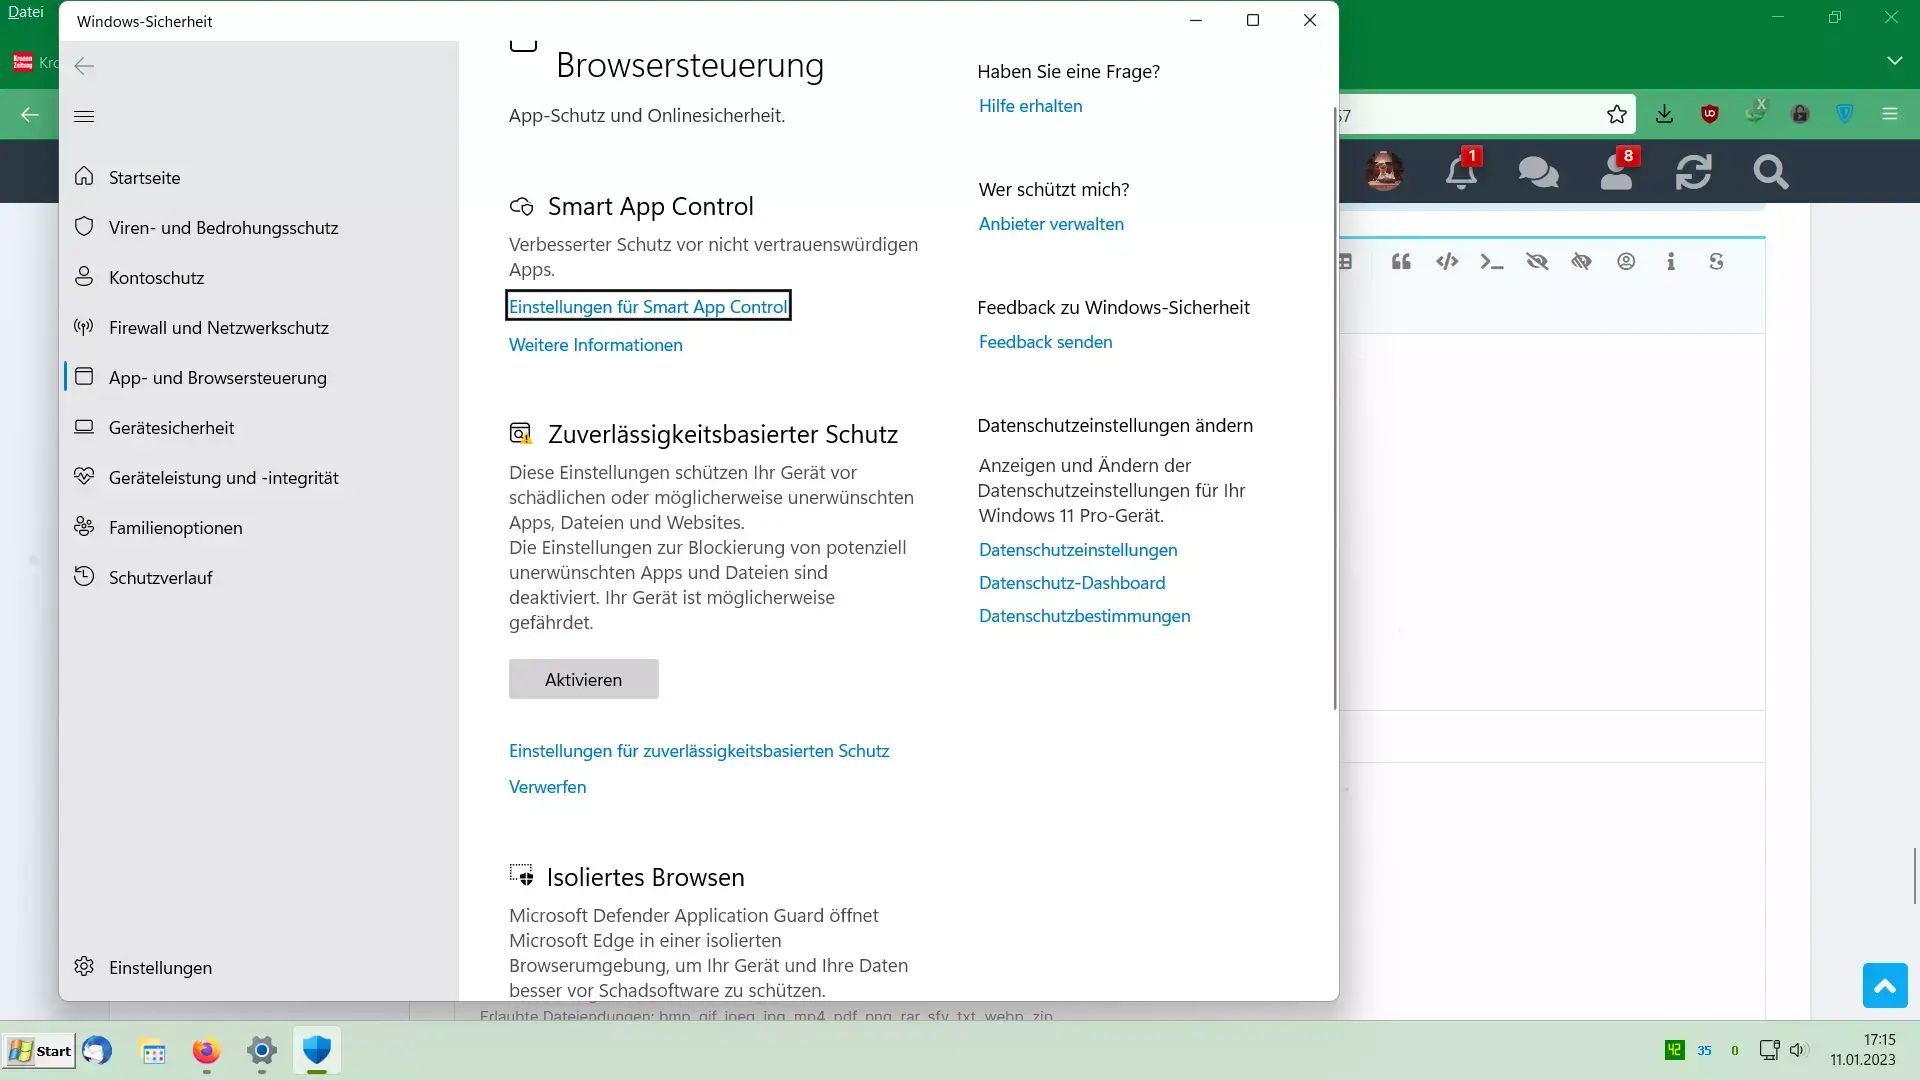Open Schutzverlauf history section
Screen dimensions: 1920x1080
tap(160, 577)
